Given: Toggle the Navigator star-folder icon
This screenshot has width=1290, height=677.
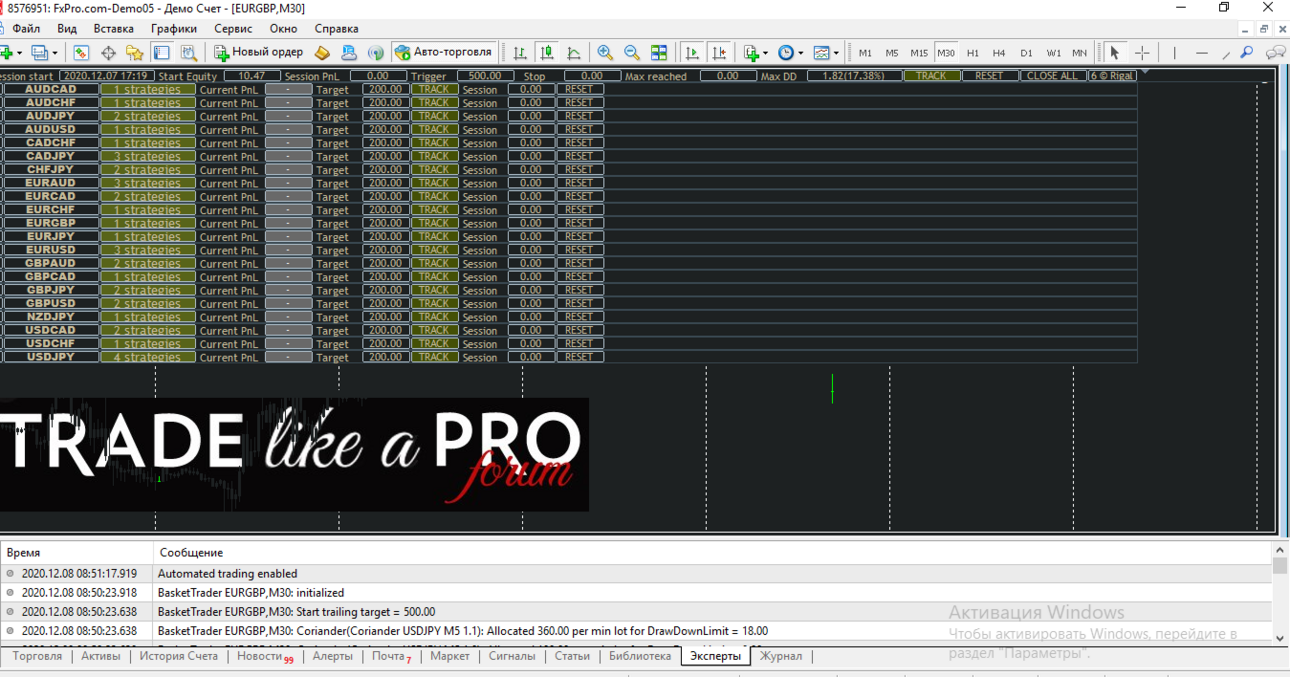Looking at the screenshot, I should [x=134, y=53].
